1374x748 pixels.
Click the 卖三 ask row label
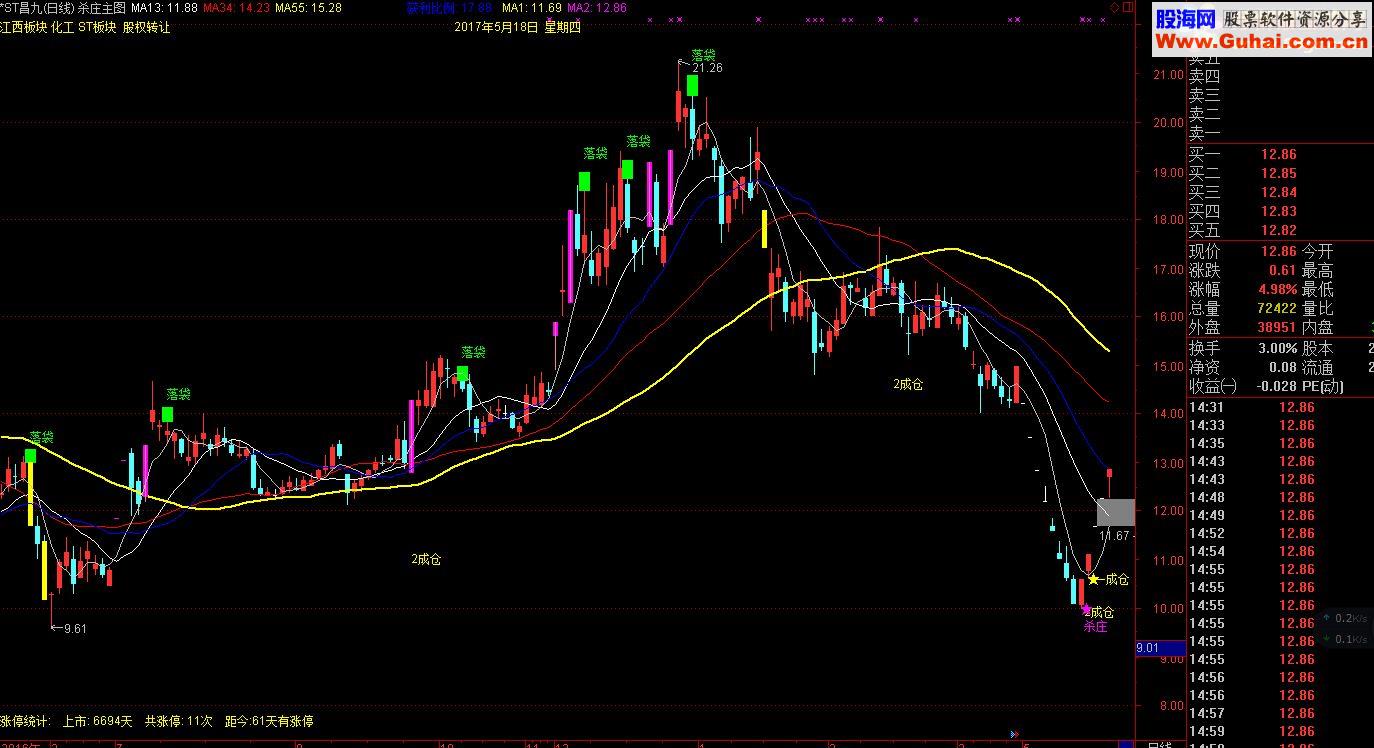1205,96
